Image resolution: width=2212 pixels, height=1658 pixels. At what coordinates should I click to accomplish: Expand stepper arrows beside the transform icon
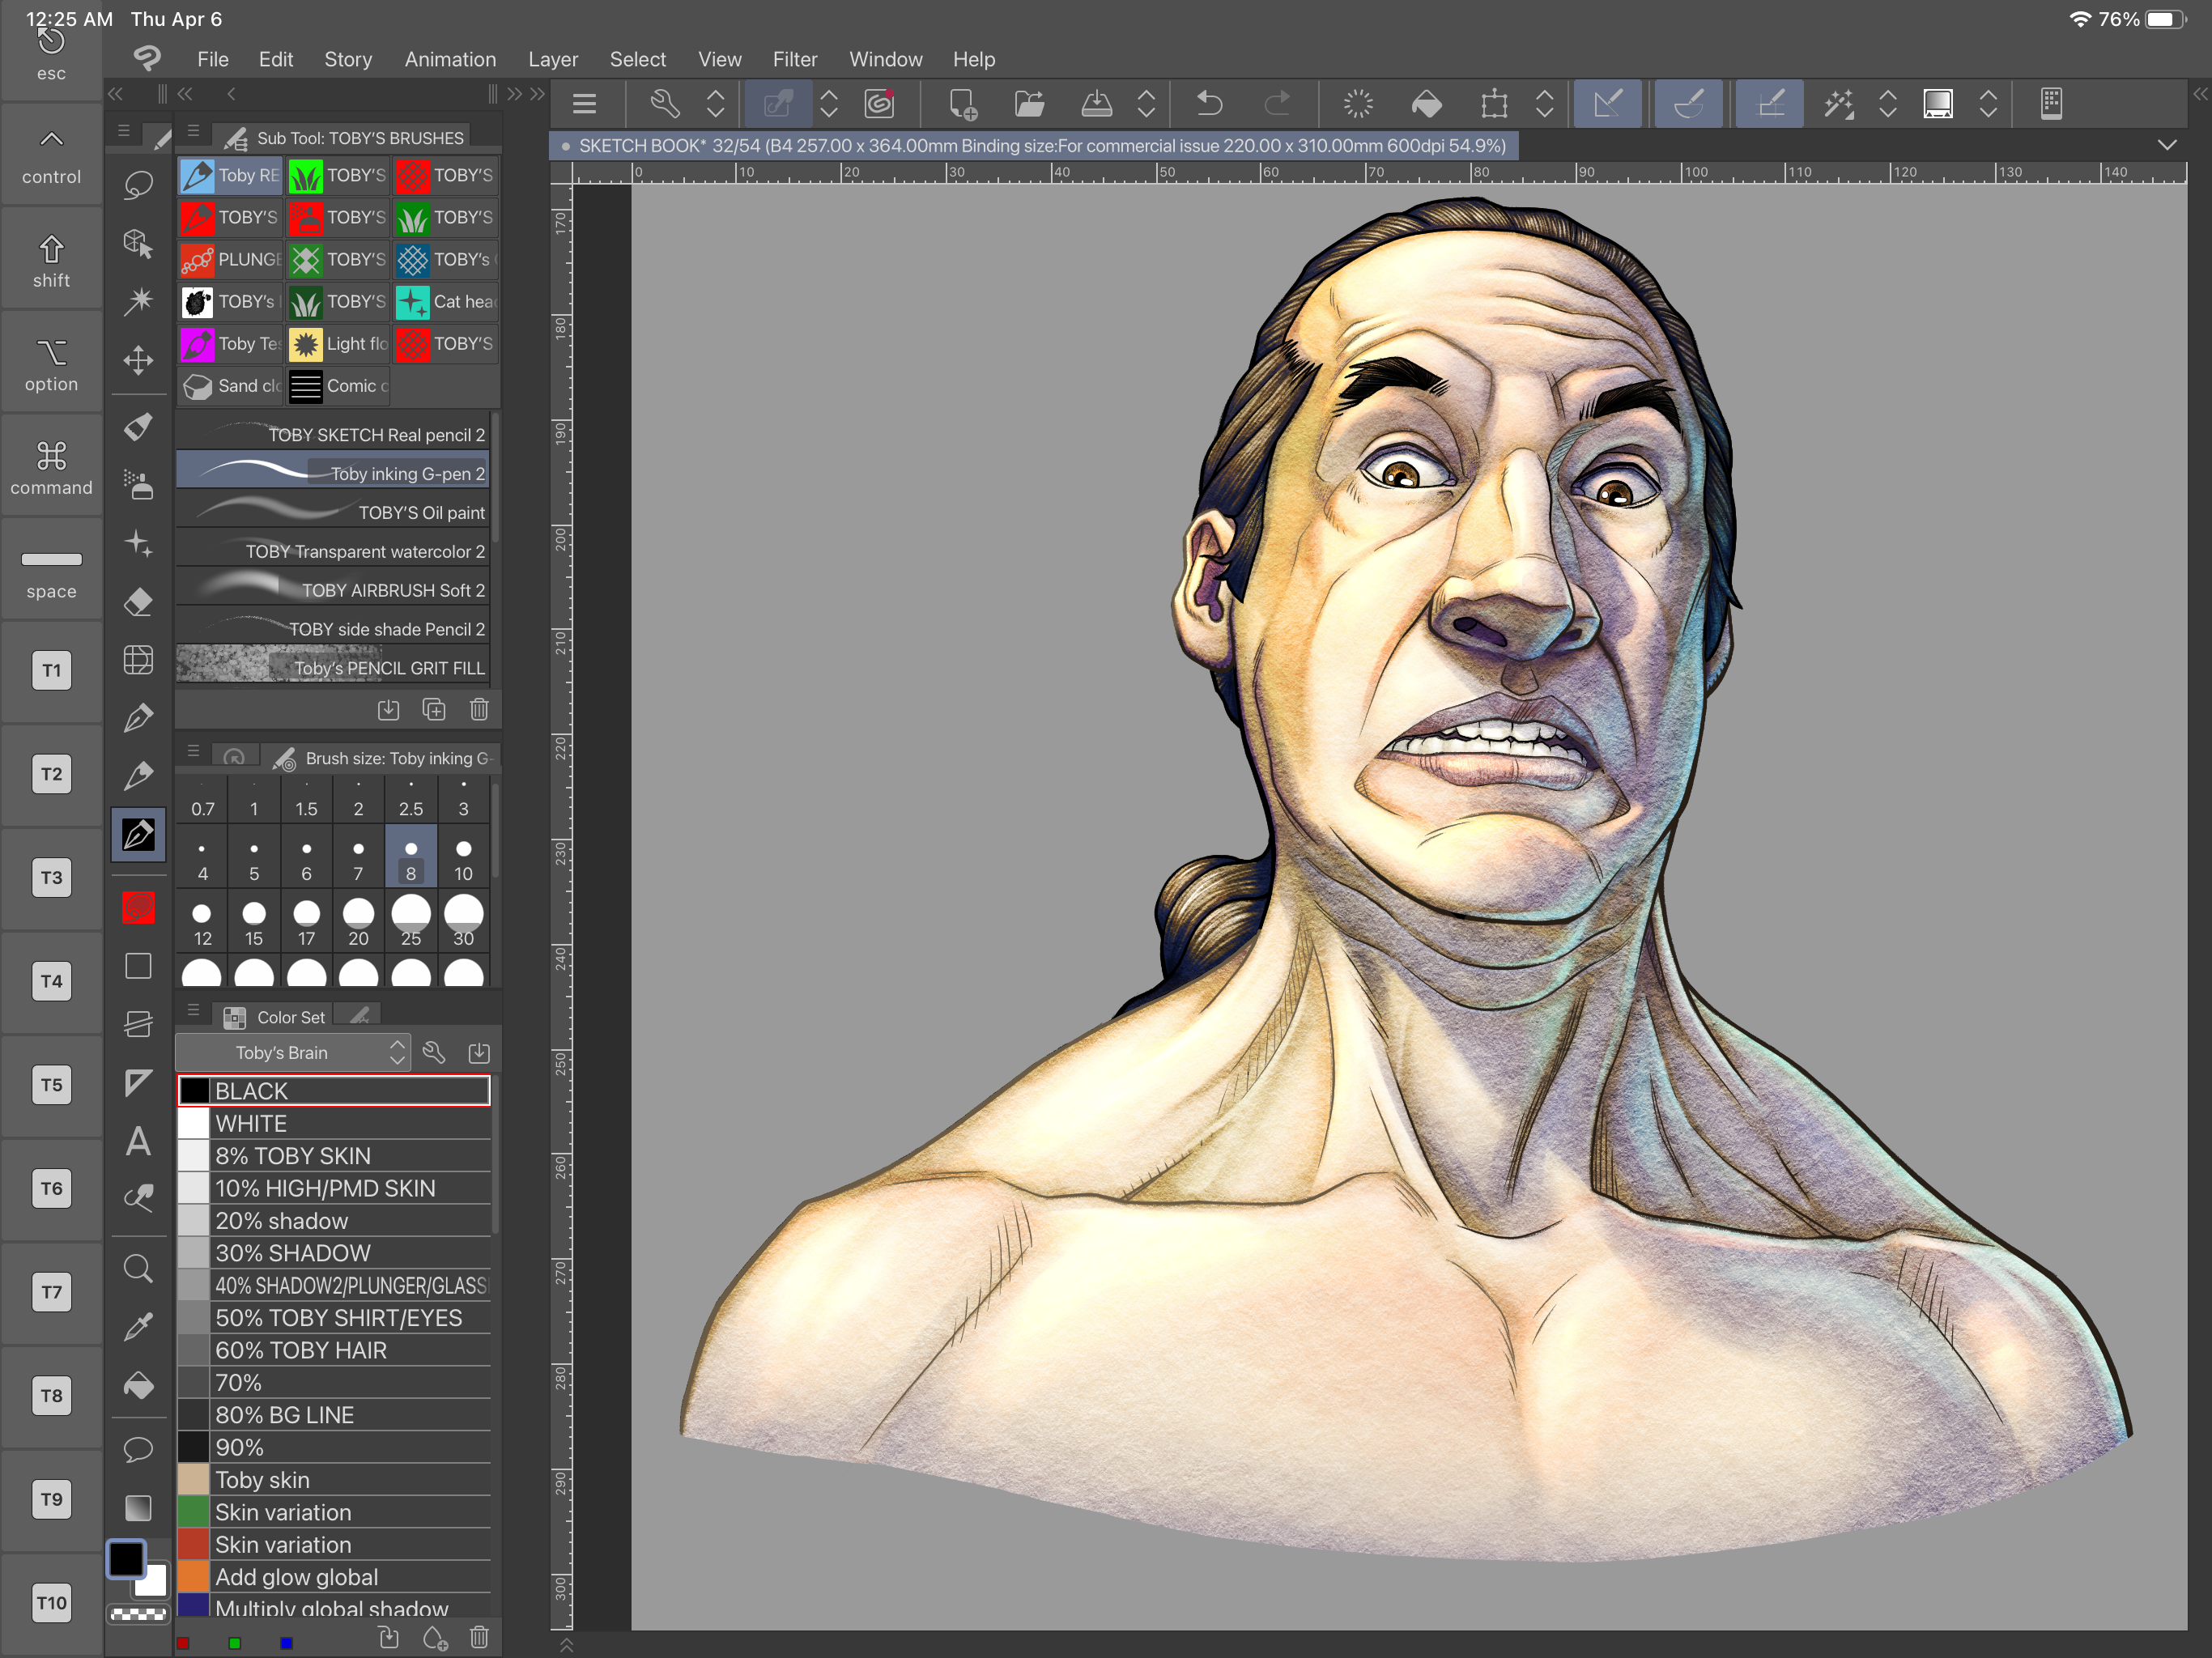[1544, 103]
